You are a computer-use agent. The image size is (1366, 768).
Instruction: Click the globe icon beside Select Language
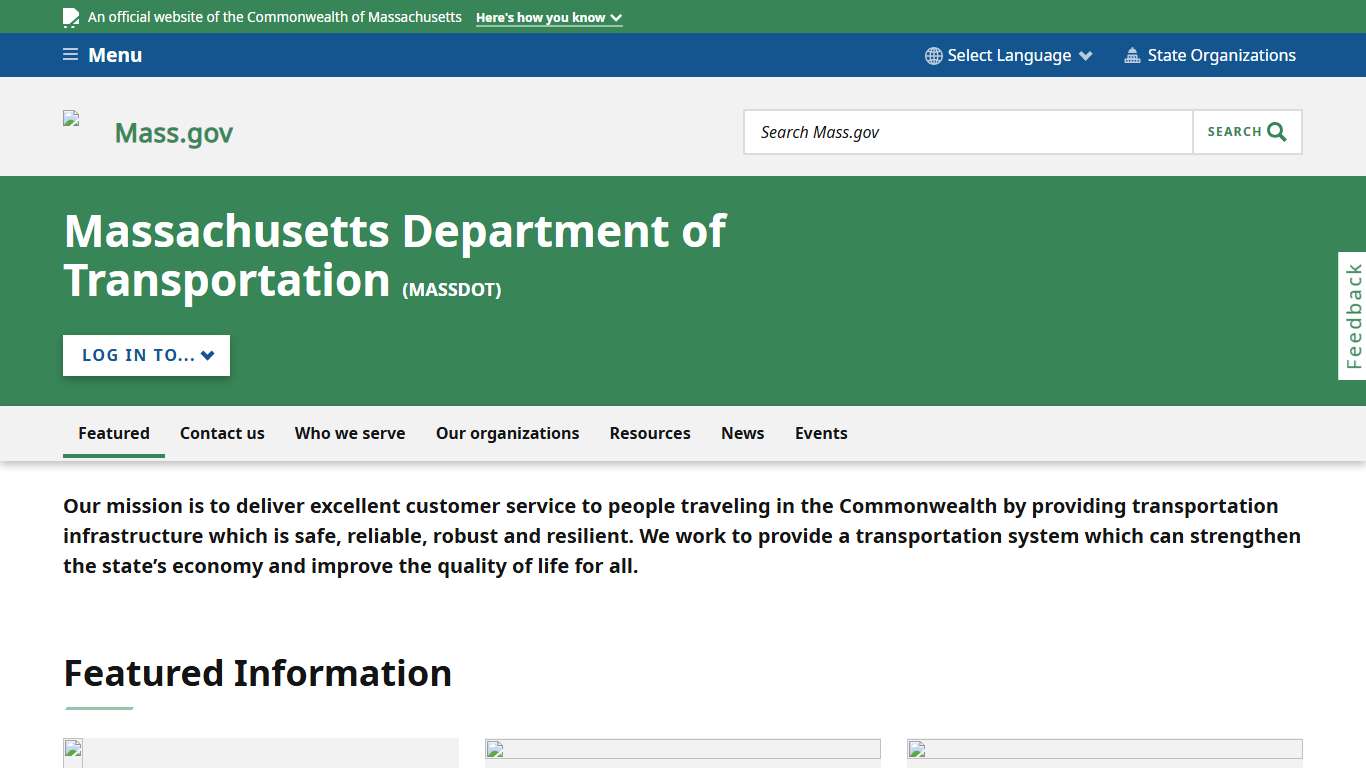tap(933, 55)
